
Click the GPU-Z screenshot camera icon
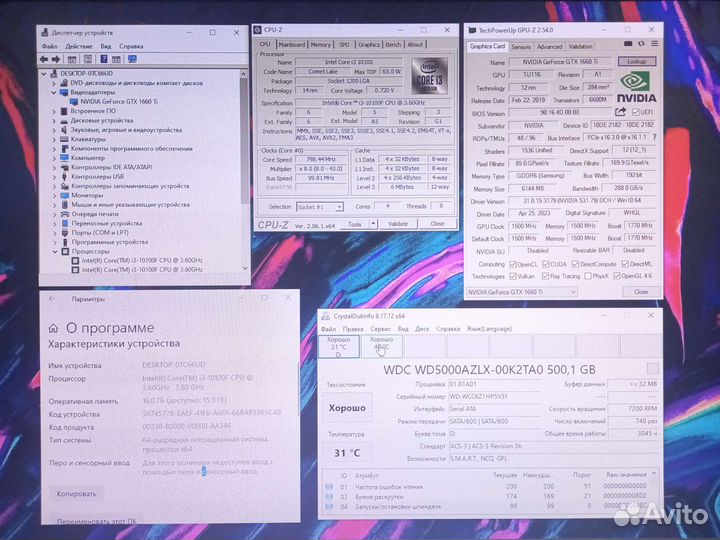coord(628,44)
